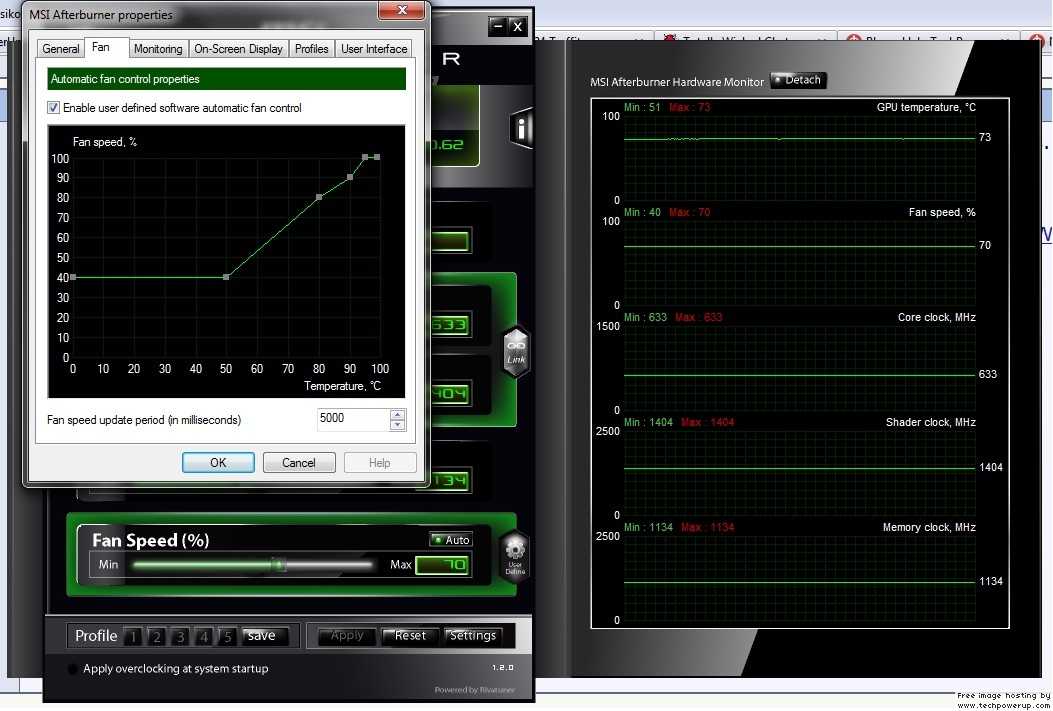This screenshot has height=711, width=1053.
Task: Select the Fan tab in properties
Action: point(101,47)
